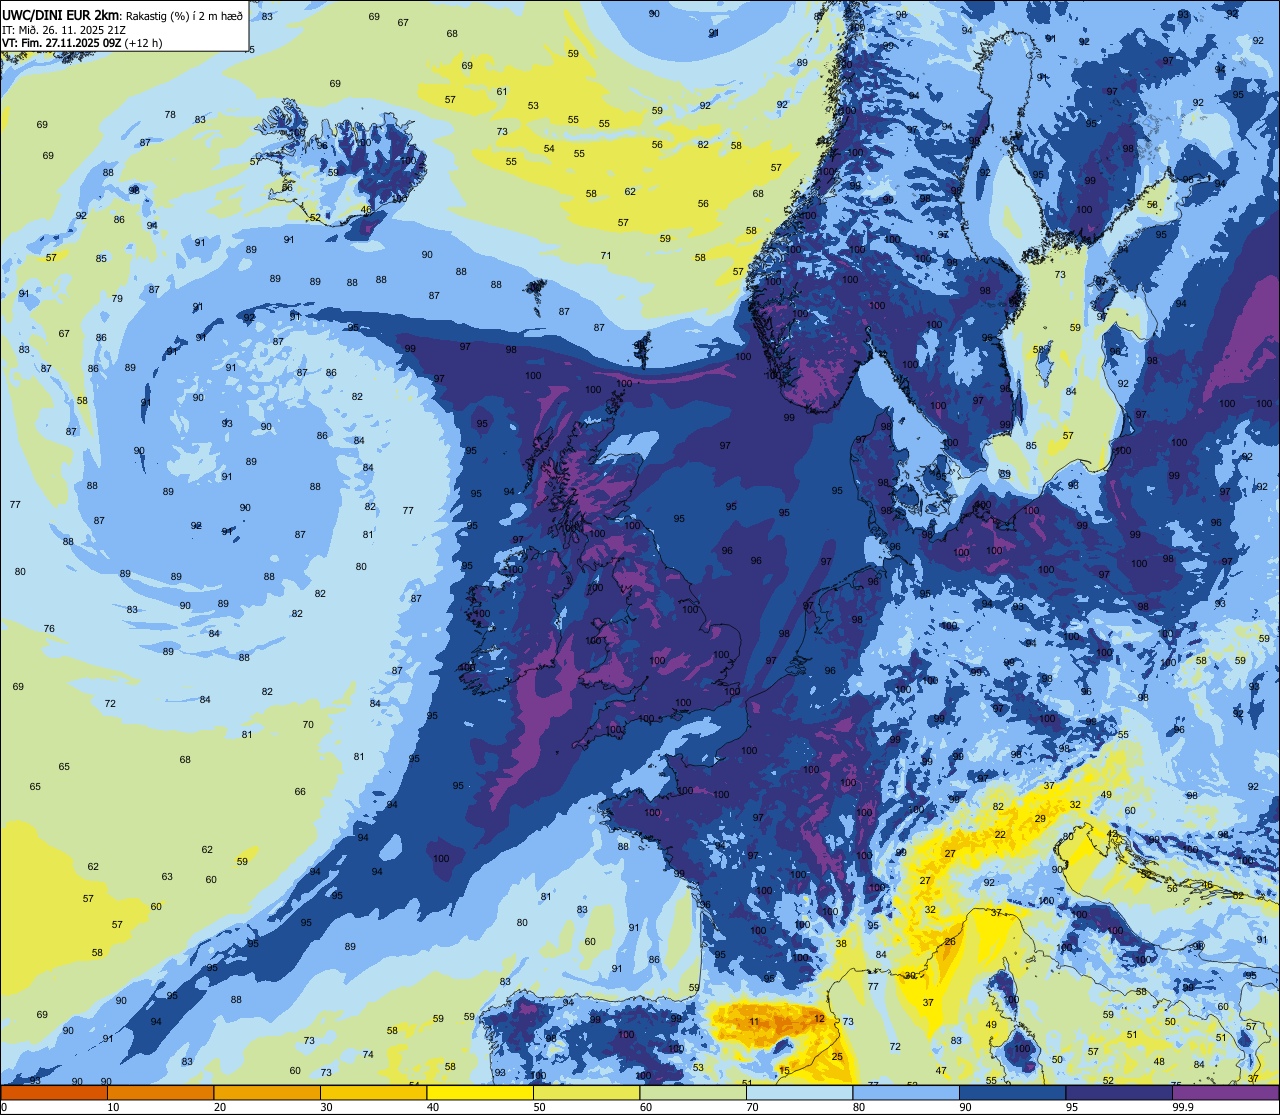Click the 0–10% dark orange legend swatch
The image size is (1280, 1115).
pos(54,1091)
